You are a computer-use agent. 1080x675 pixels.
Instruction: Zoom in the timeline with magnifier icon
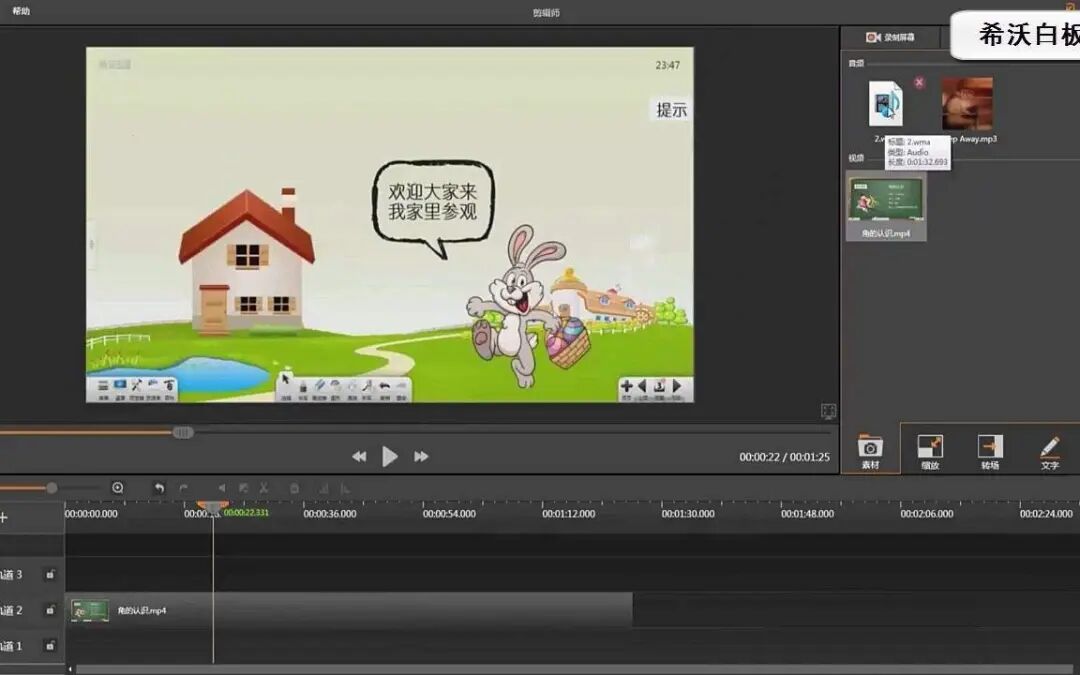coord(118,488)
